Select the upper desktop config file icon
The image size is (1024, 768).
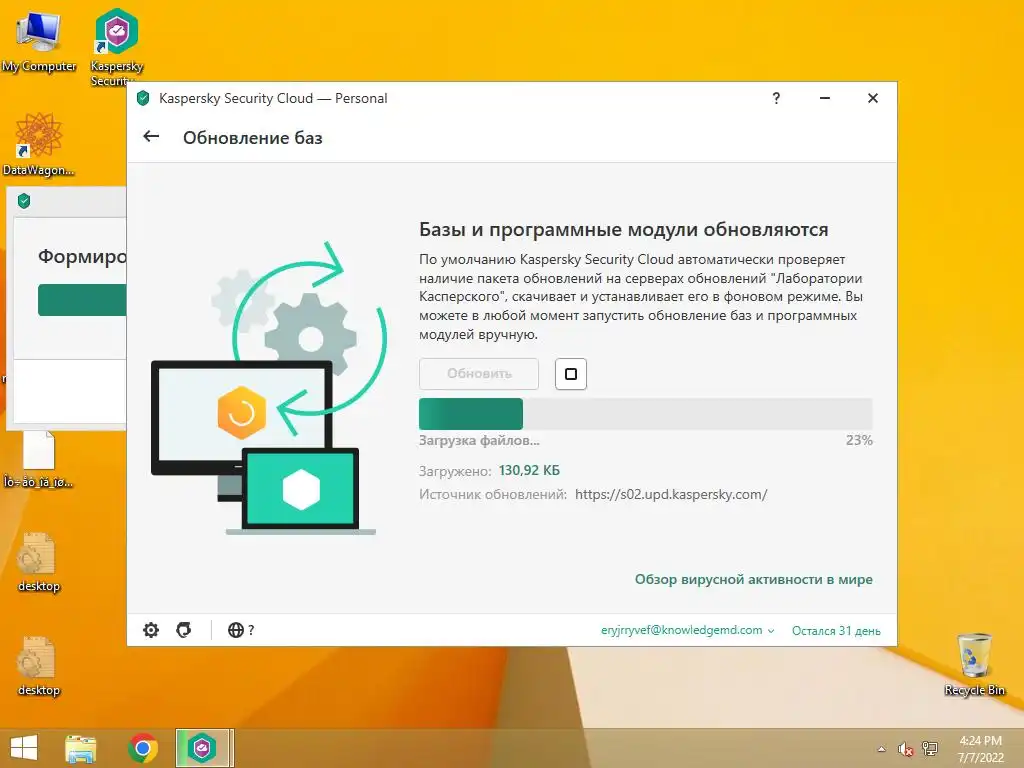click(39, 562)
